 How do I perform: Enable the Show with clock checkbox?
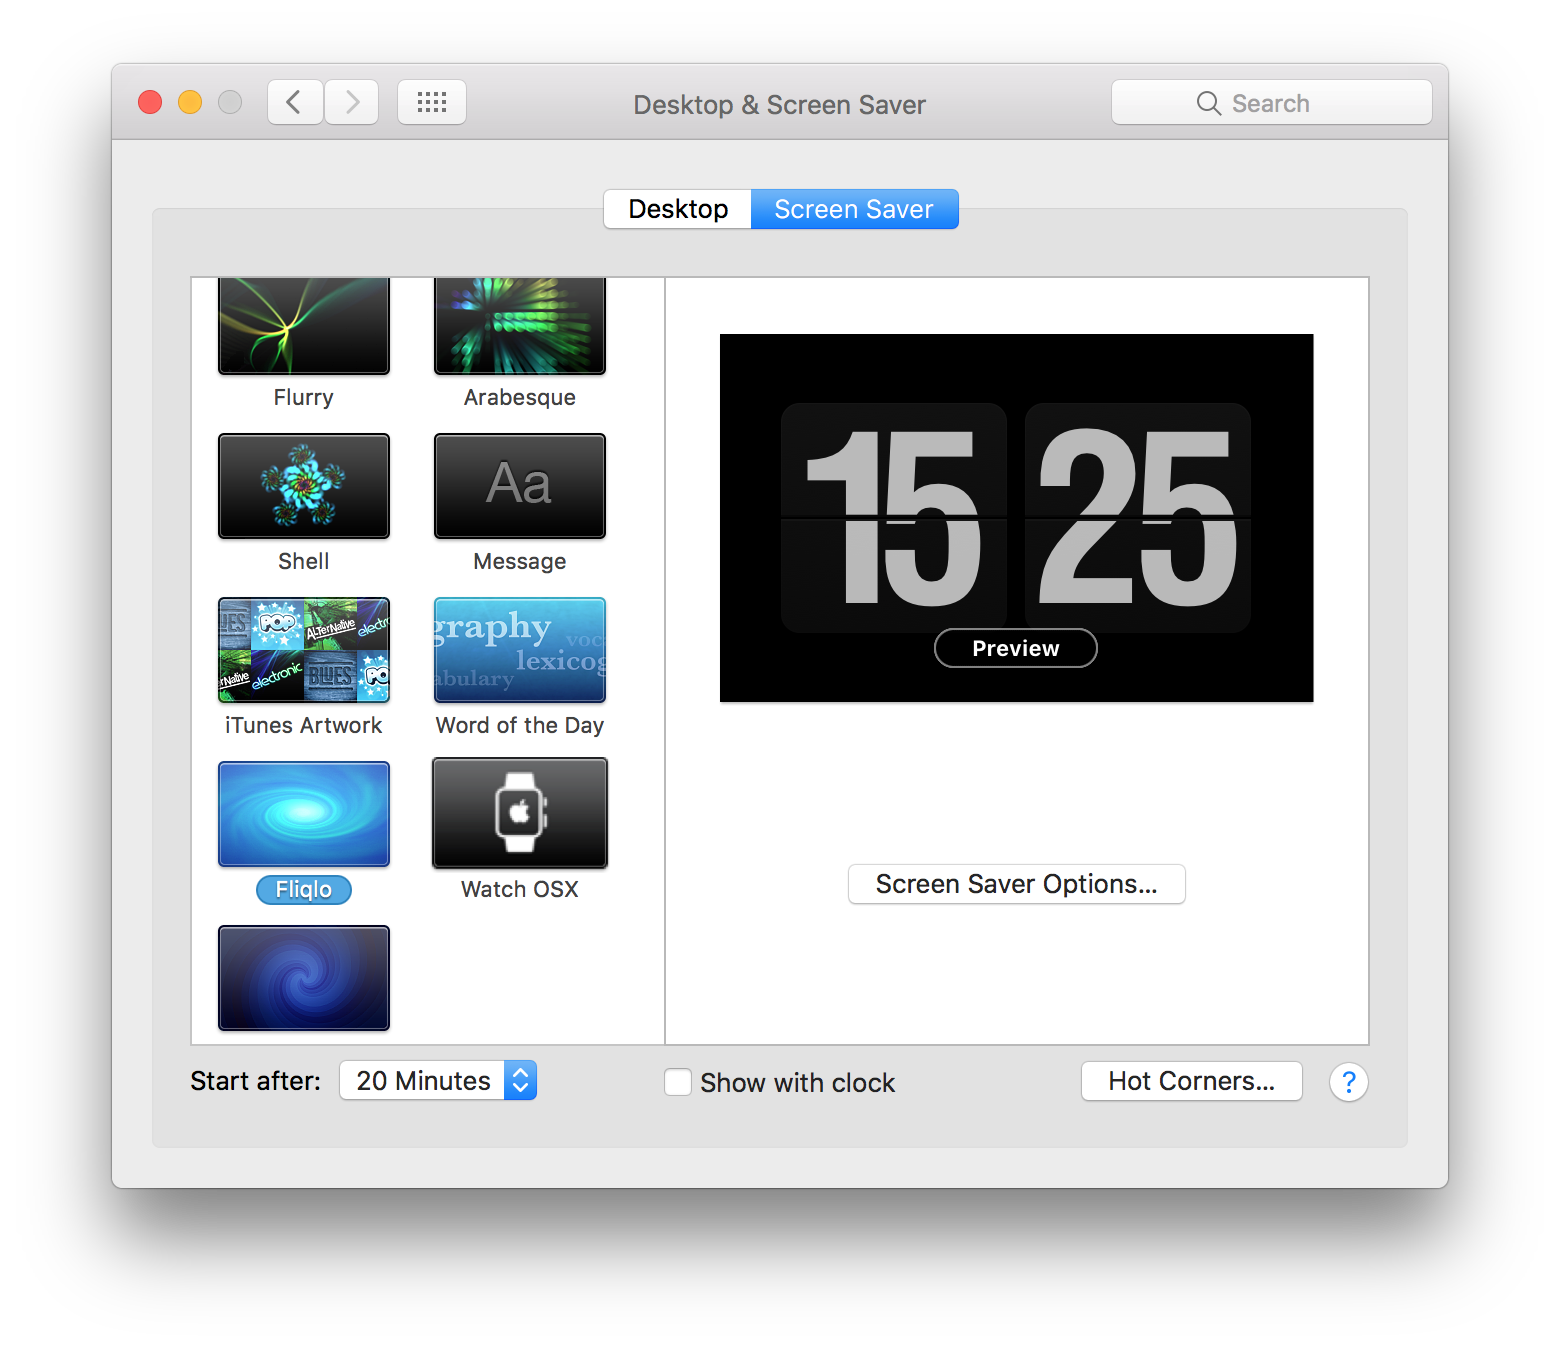point(678,1082)
